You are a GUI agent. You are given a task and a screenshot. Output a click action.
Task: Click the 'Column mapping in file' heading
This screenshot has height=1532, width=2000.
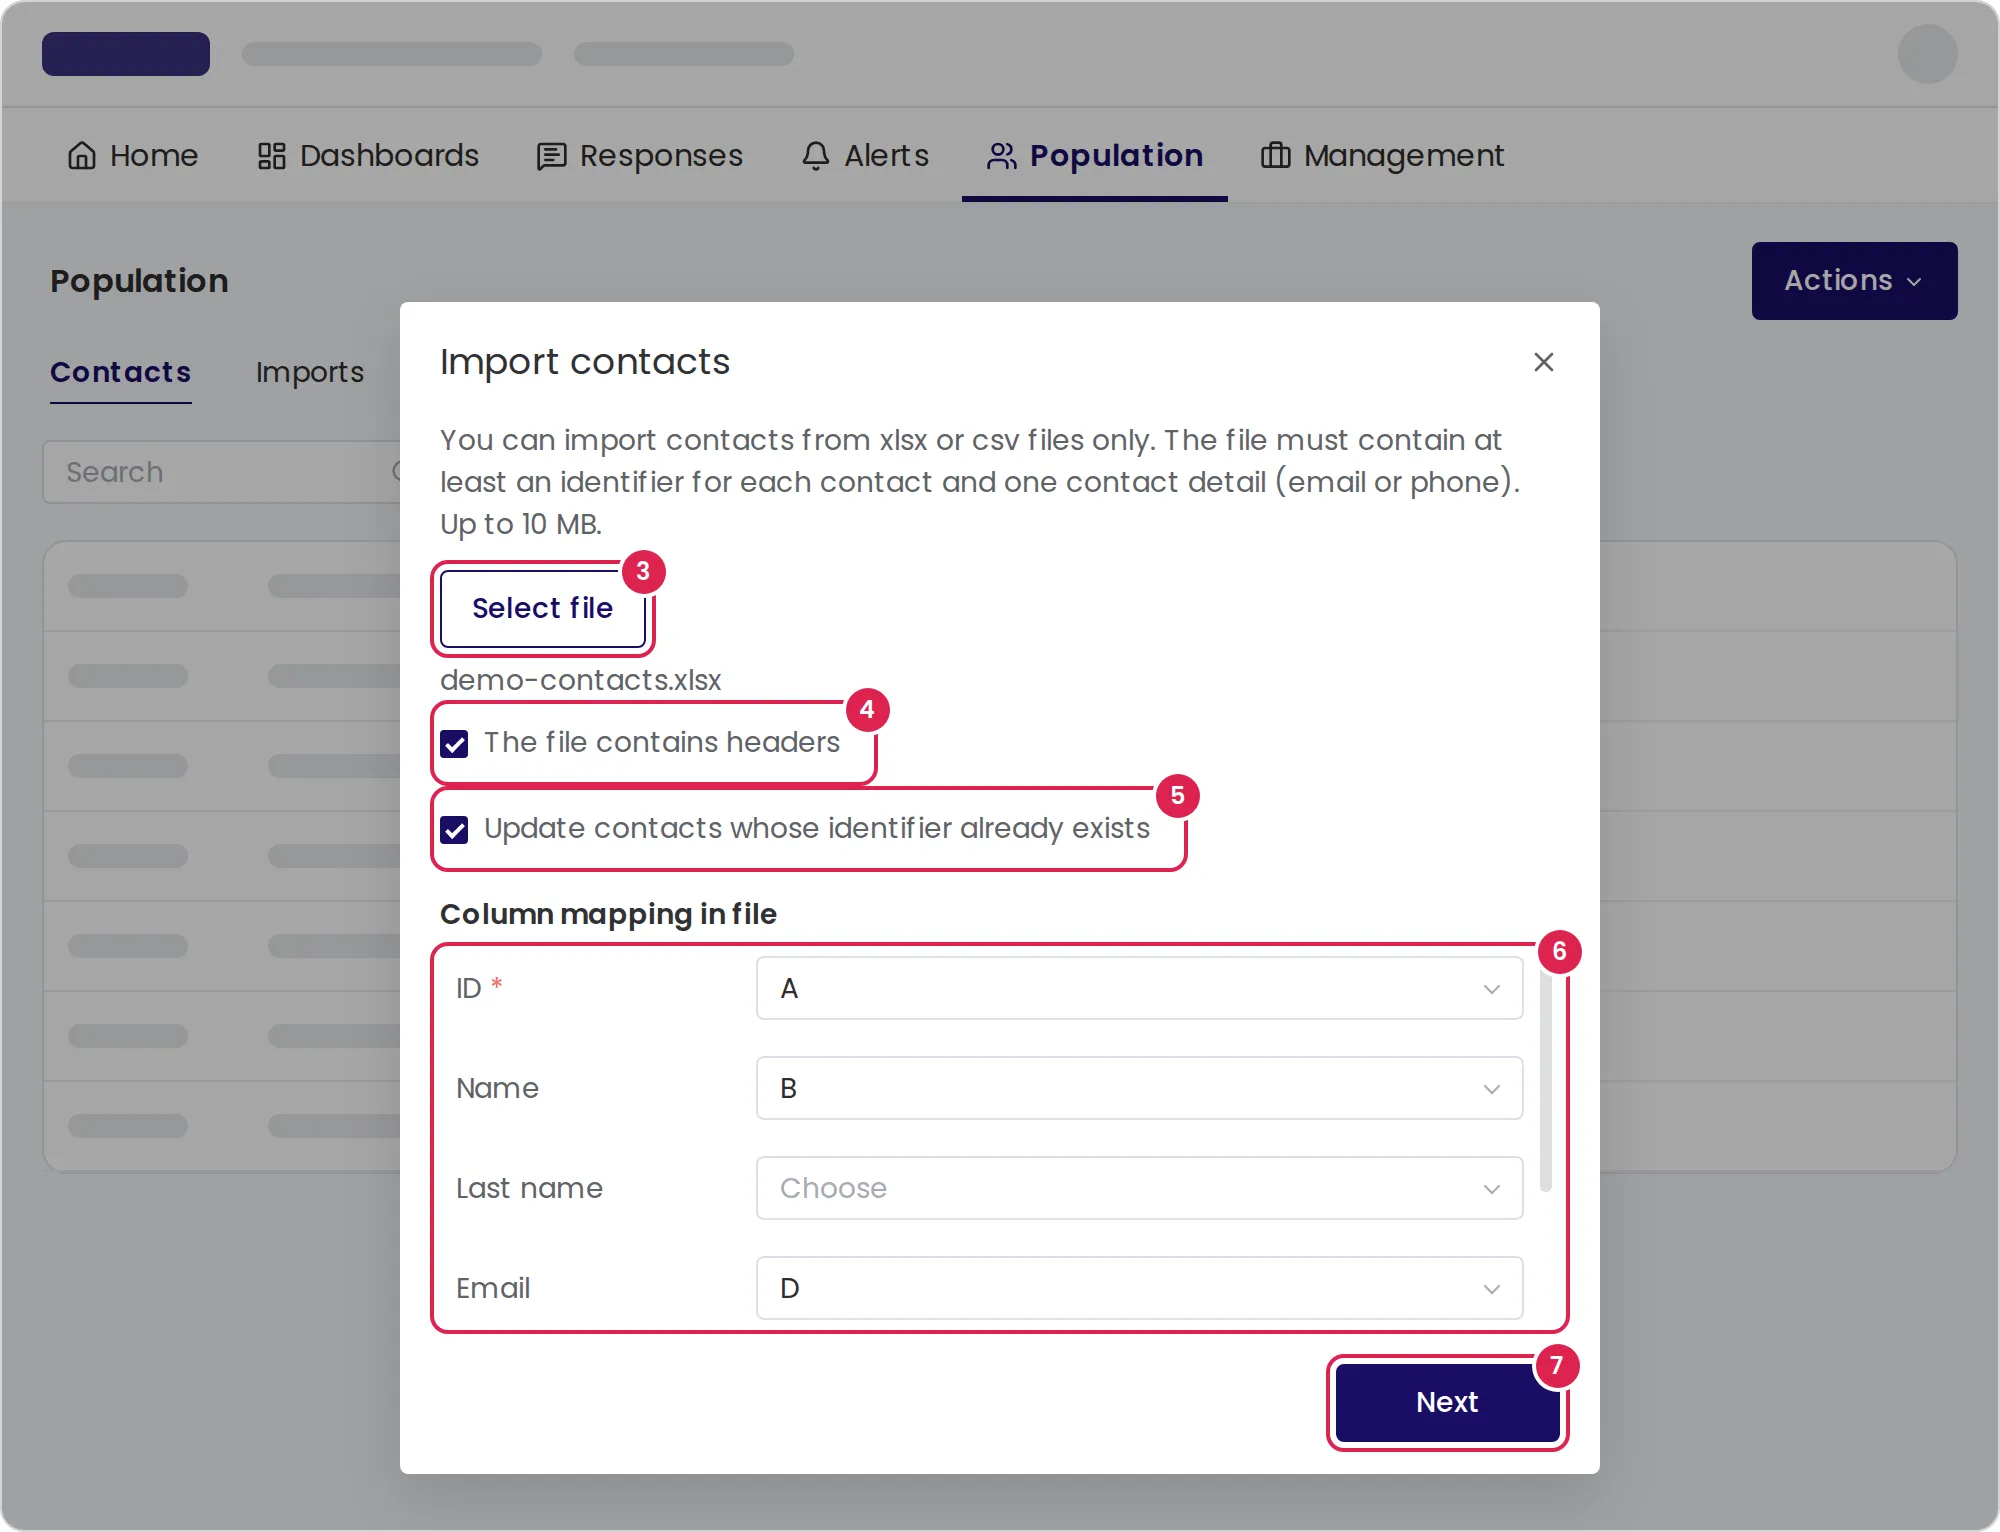pos(608,914)
